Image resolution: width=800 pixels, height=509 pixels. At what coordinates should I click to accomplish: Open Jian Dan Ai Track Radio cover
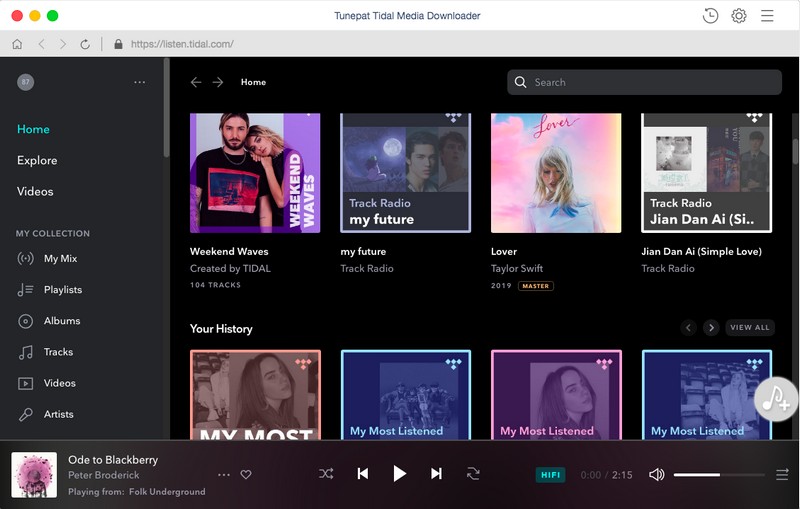[707, 173]
